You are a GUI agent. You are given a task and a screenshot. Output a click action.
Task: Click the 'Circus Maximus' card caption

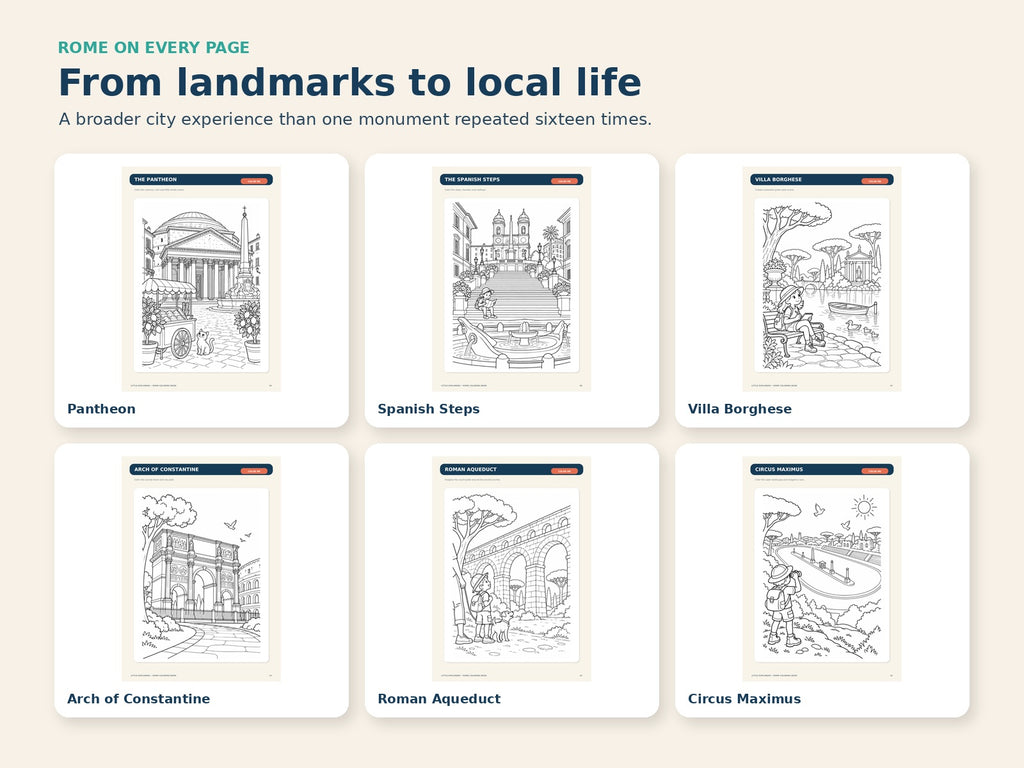tap(744, 699)
